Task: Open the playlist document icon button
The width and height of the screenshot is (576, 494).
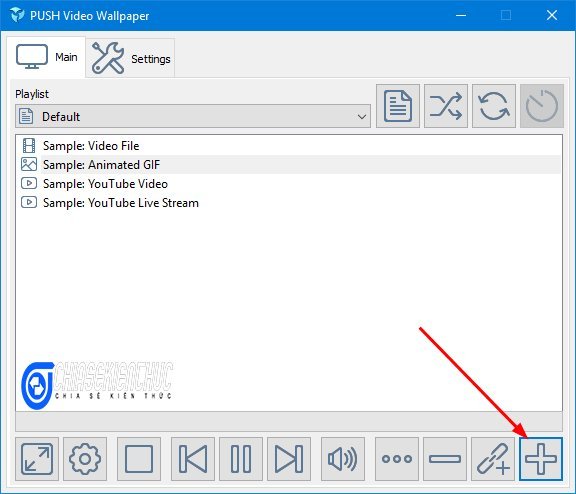Action: [x=398, y=106]
